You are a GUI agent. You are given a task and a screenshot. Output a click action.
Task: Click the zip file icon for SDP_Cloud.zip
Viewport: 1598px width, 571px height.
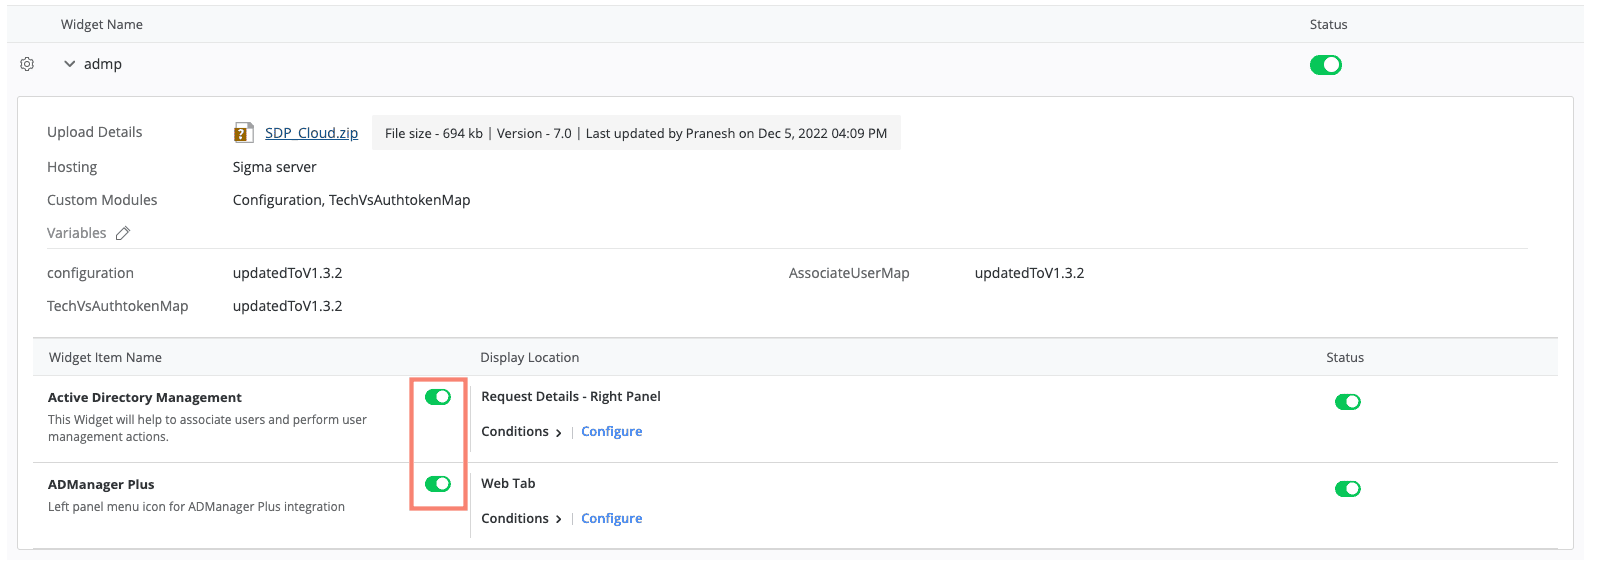[x=243, y=133]
